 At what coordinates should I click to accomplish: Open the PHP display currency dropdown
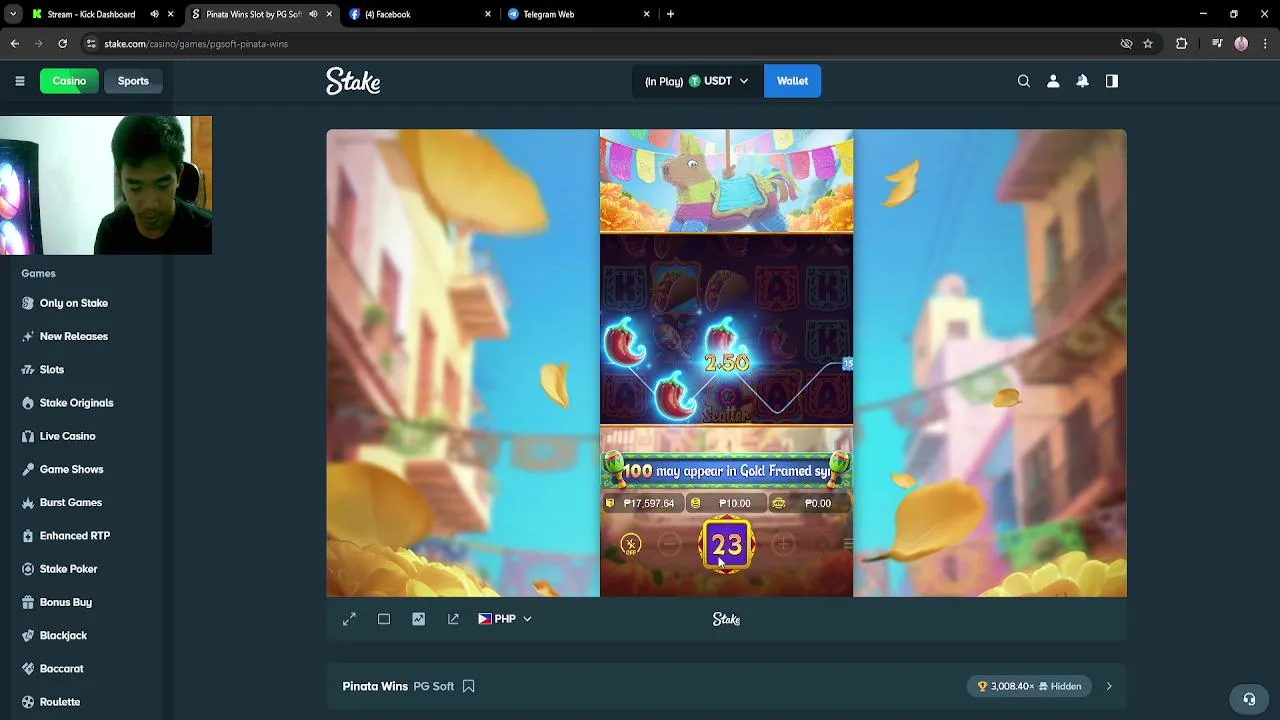[x=505, y=619]
